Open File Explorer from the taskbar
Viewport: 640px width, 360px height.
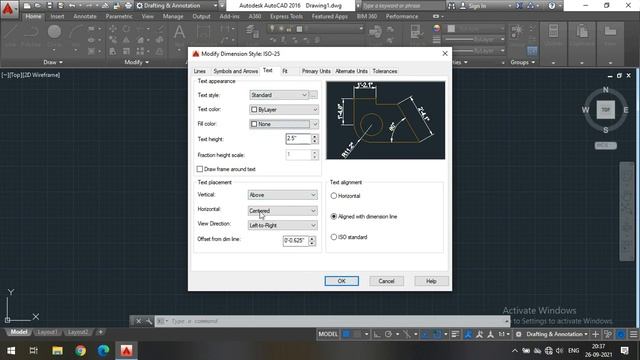[x=57, y=350]
